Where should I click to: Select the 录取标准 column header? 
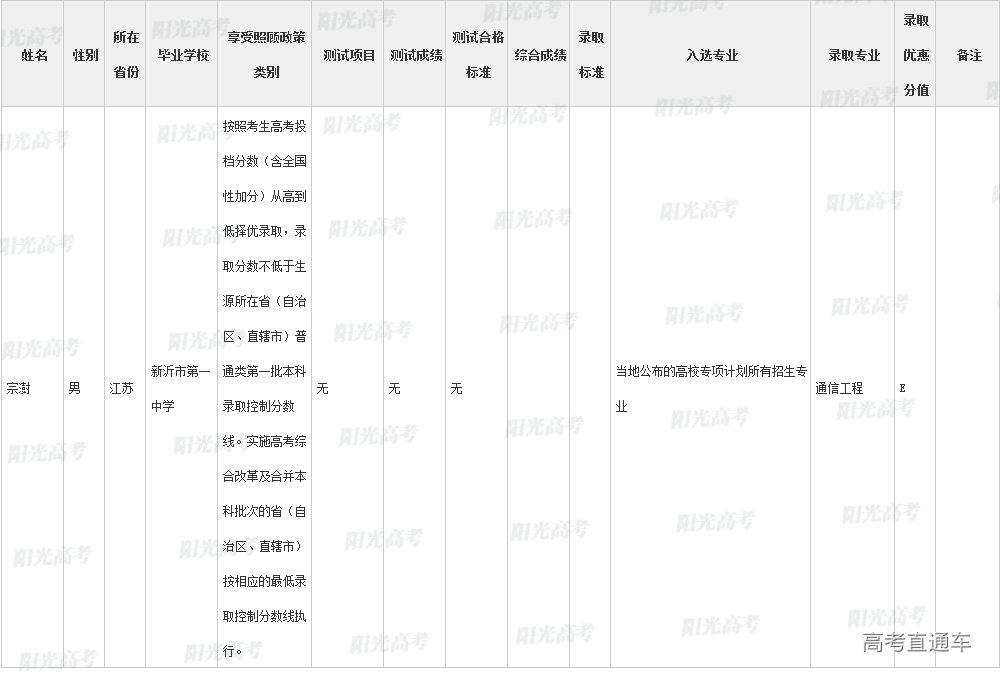[591, 55]
